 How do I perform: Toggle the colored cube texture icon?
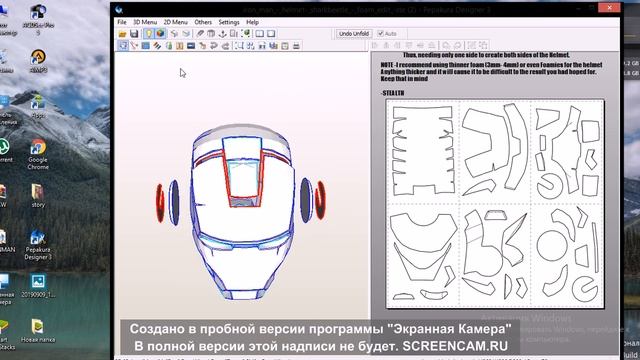pyautogui.click(x=160, y=33)
